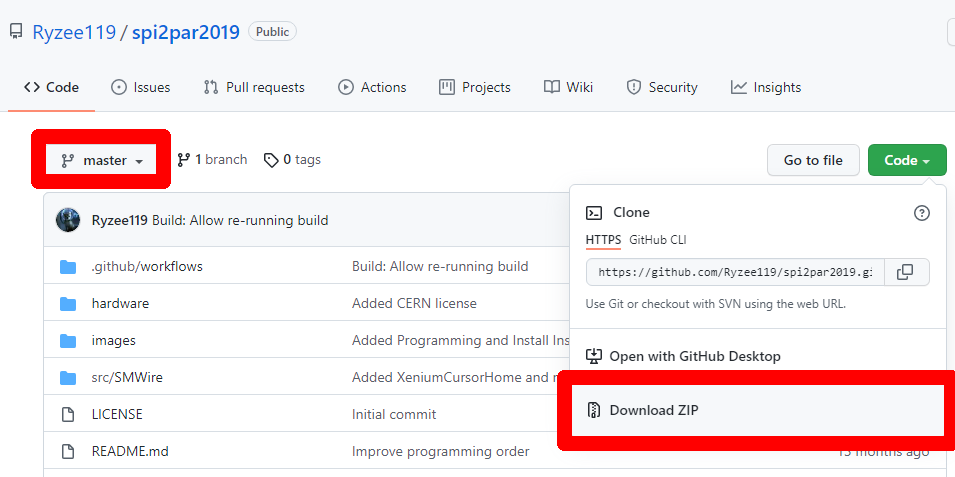Click the desktop download icon beside GitHub Desktop
This screenshot has height=477, width=955.
pyautogui.click(x=594, y=356)
